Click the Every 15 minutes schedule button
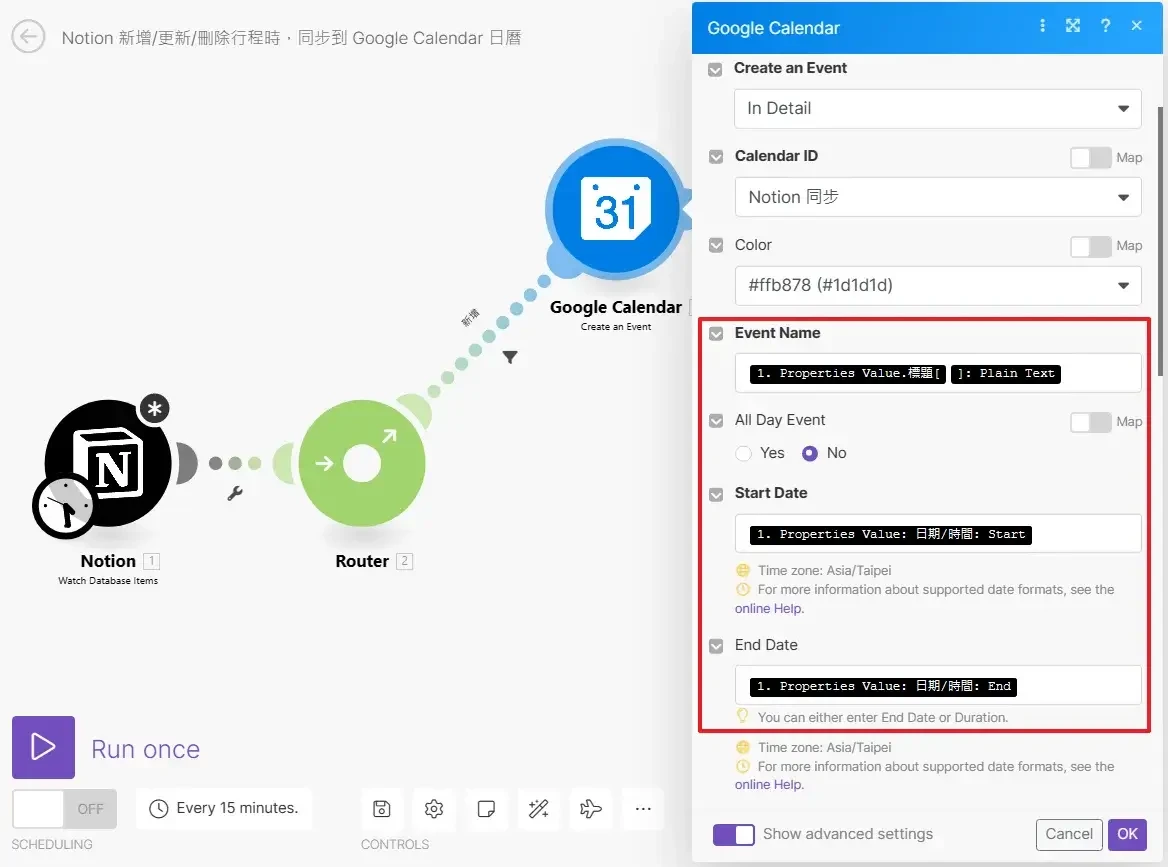This screenshot has width=1168, height=867. [x=224, y=809]
